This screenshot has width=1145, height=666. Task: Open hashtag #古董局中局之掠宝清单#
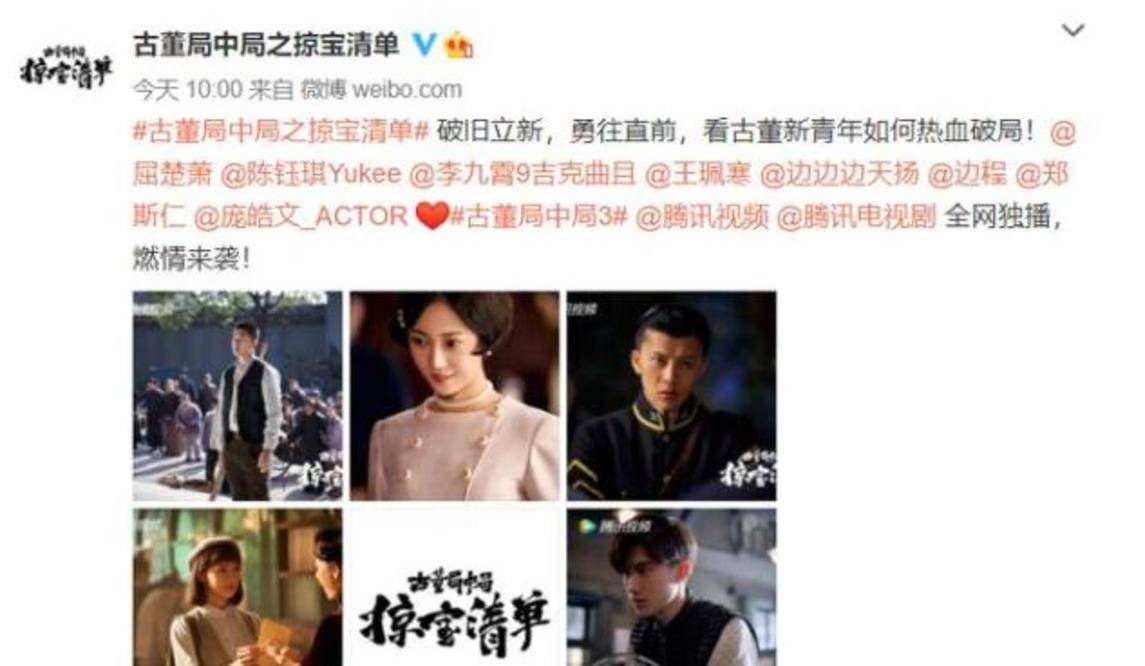(x=280, y=132)
